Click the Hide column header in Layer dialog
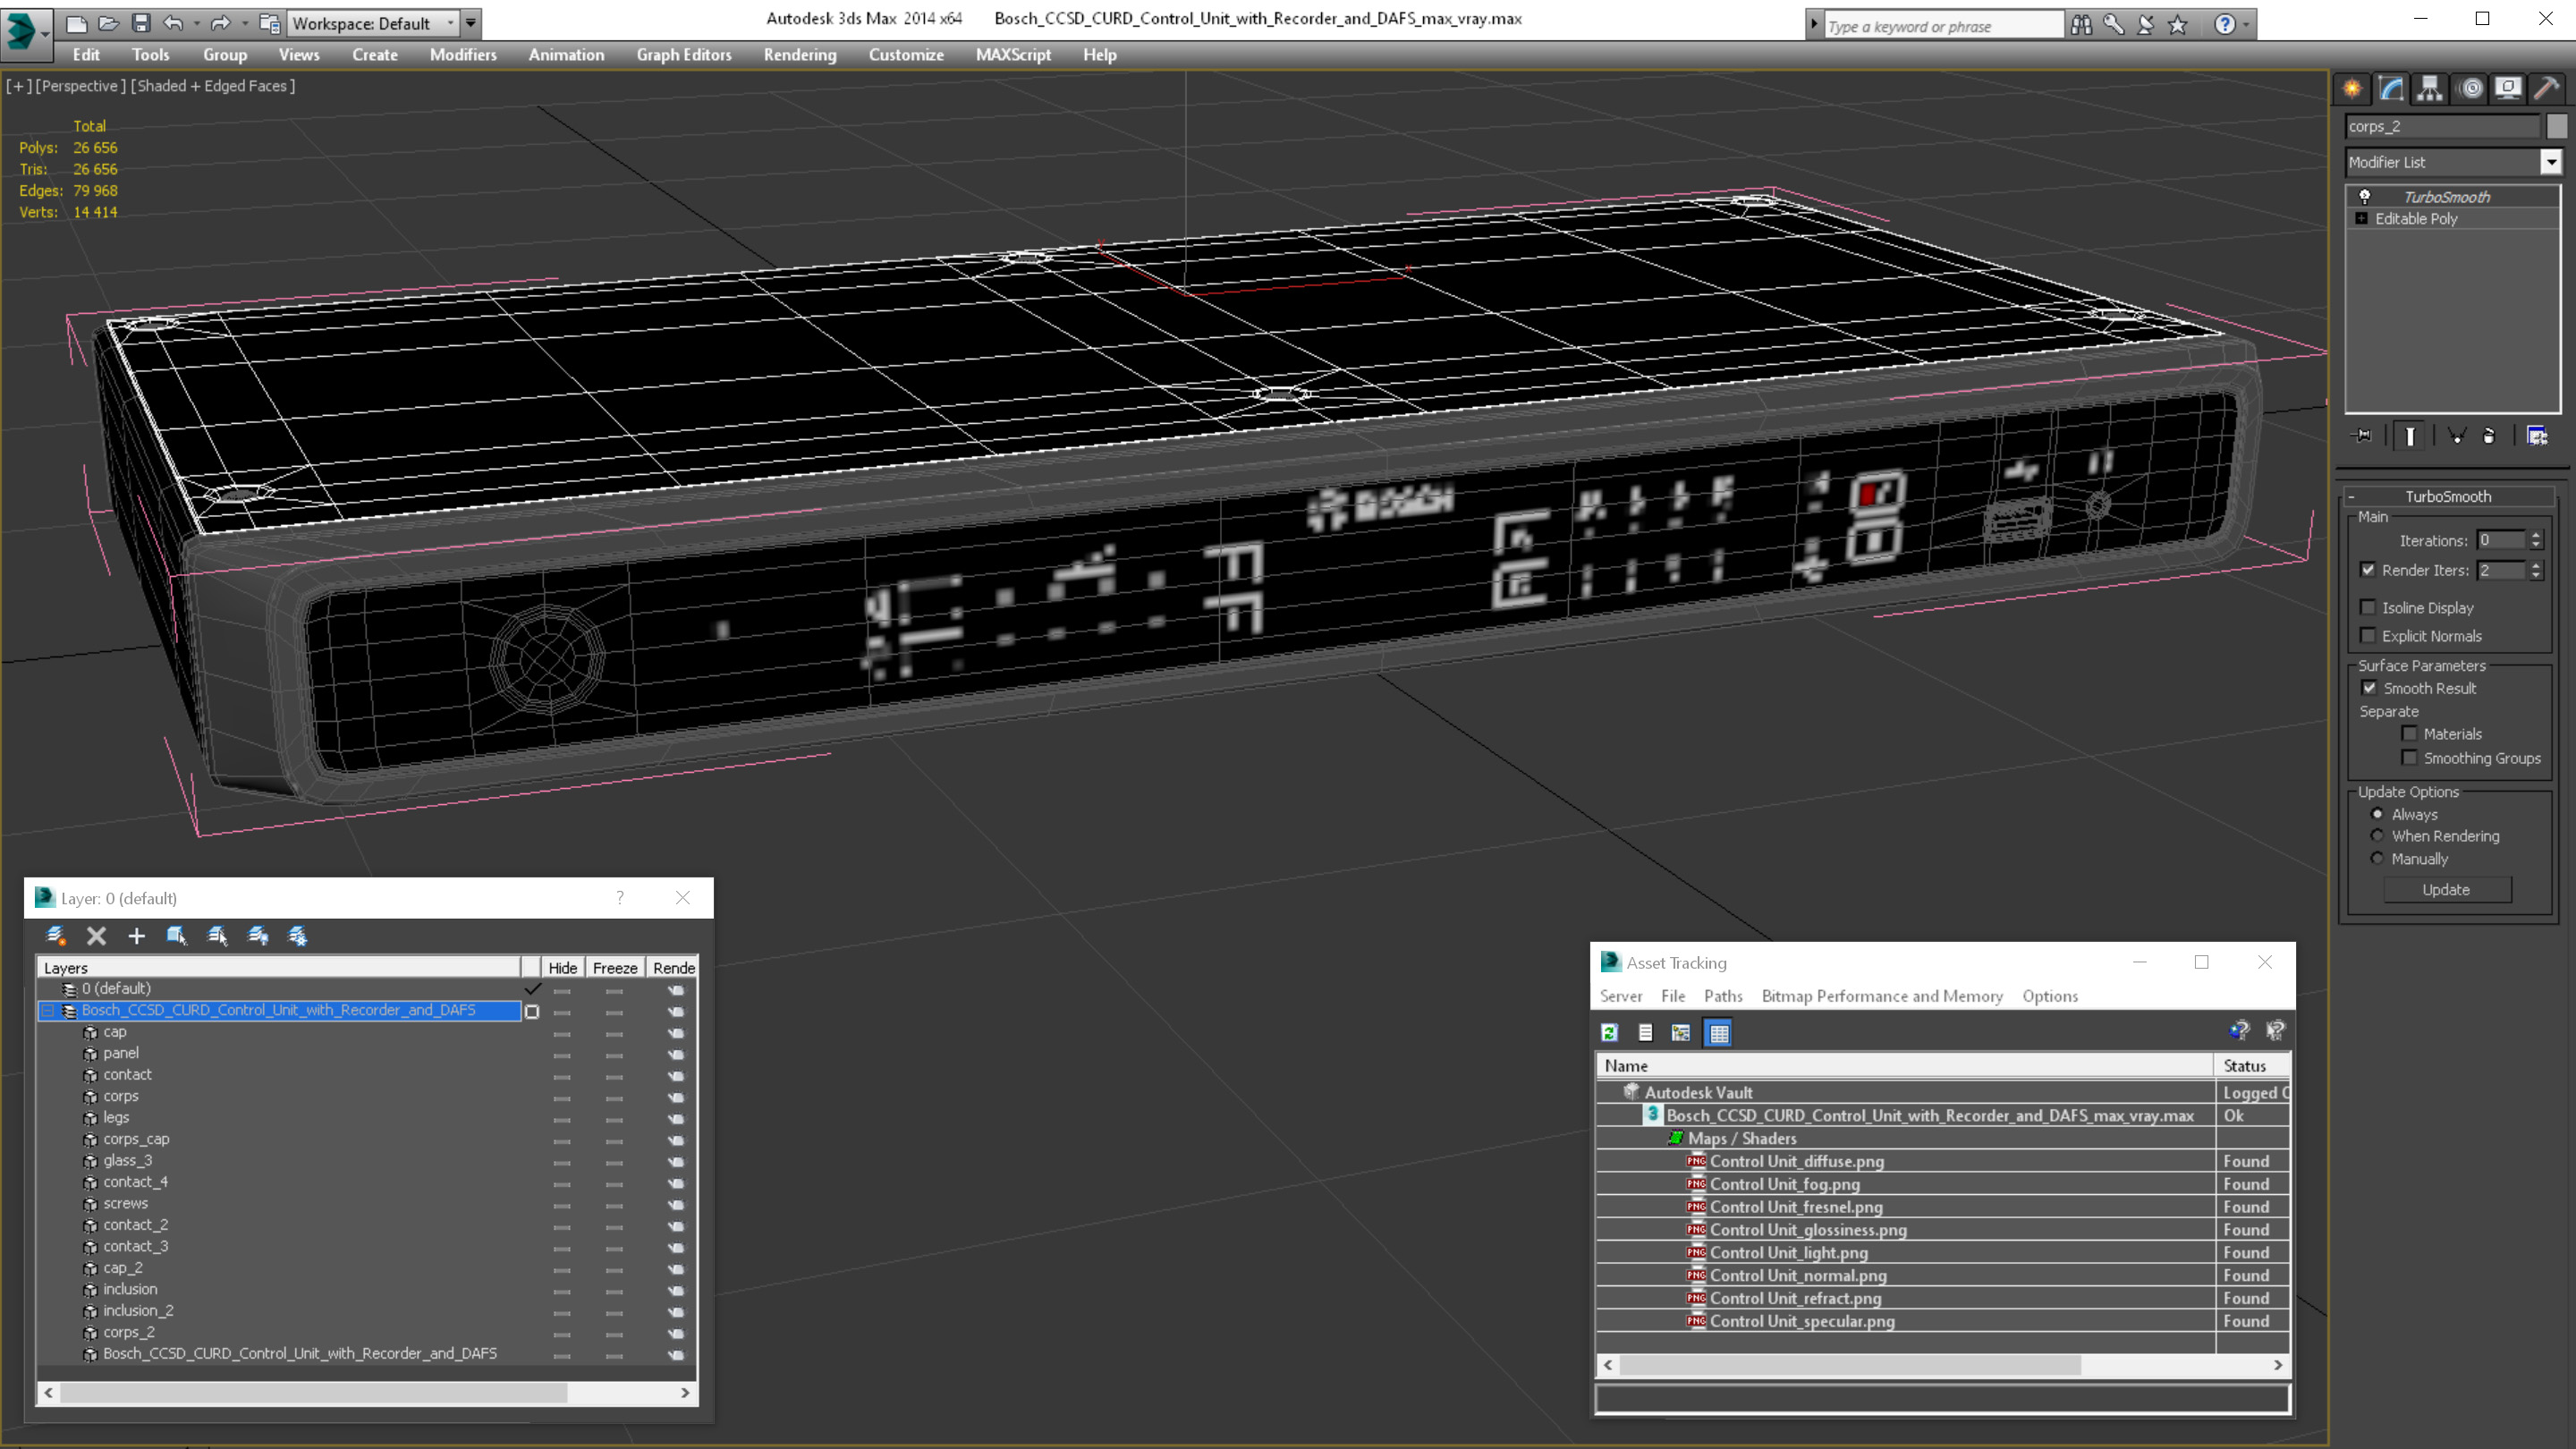The width and height of the screenshot is (2576, 1449). tap(562, 967)
